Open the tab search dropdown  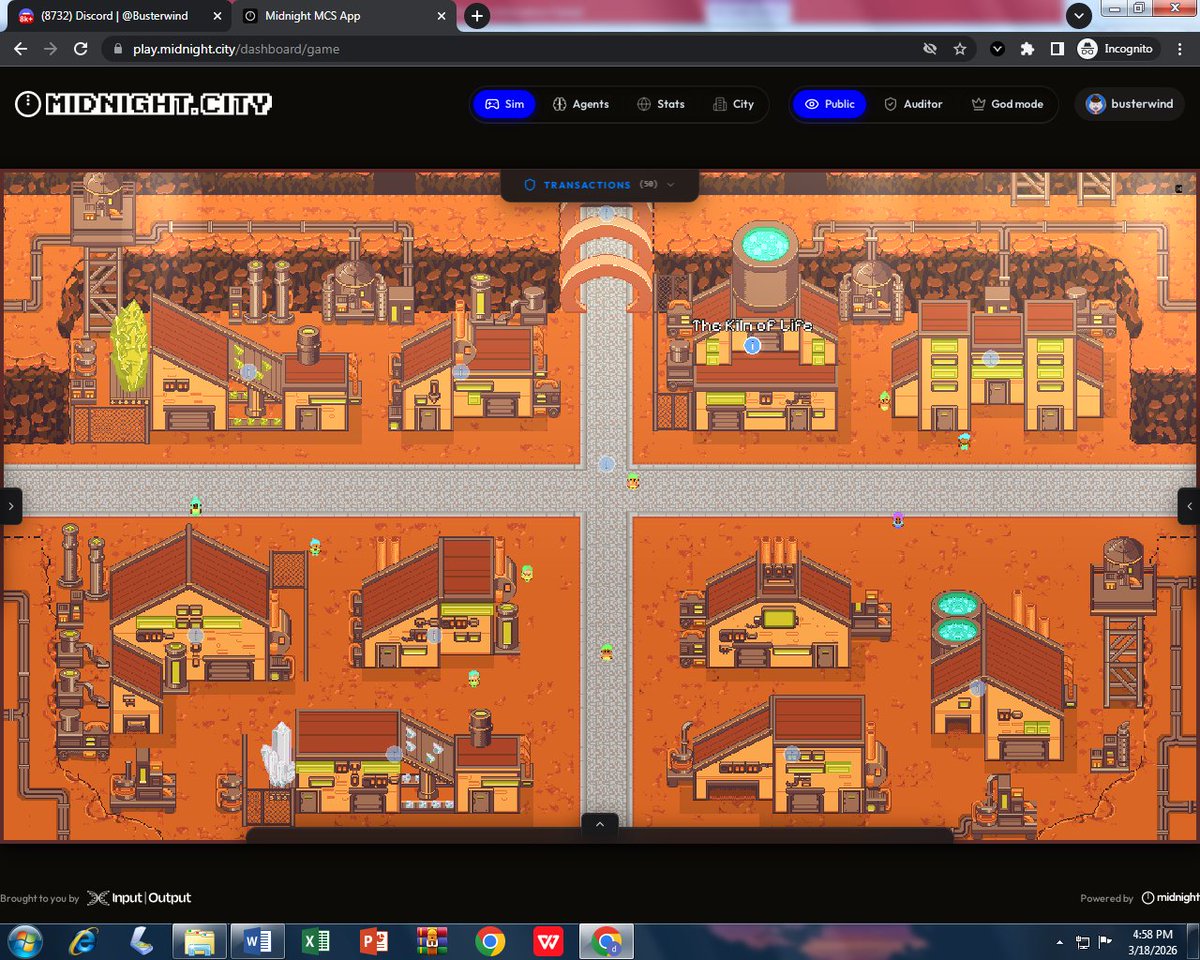click(1078, 16)
